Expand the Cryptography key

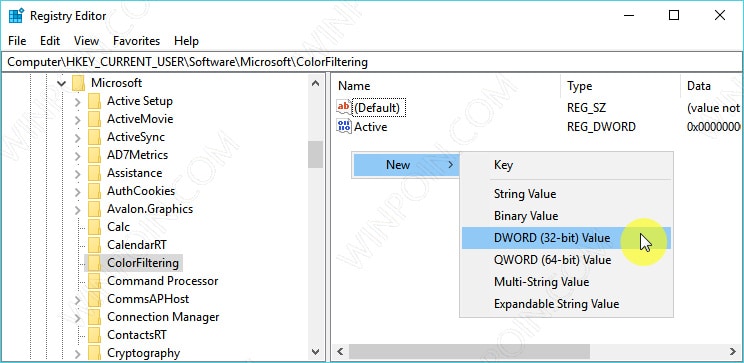pos(77,354)
